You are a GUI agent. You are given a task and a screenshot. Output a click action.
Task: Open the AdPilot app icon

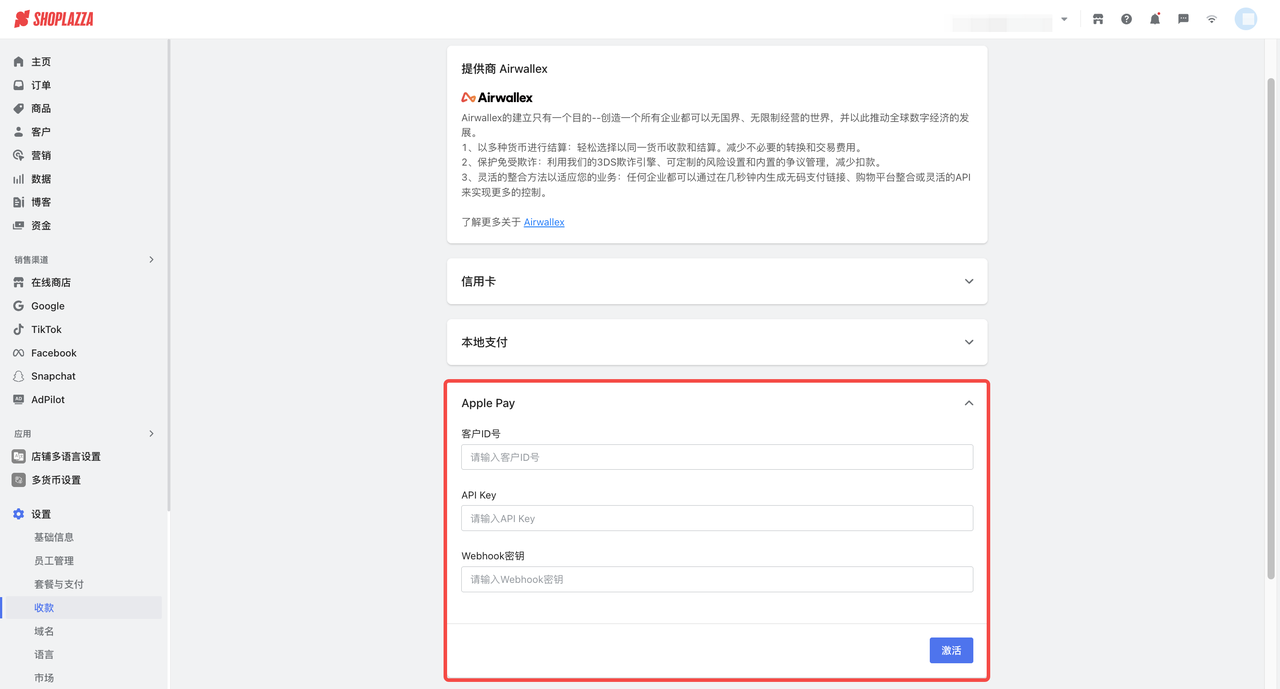point(16,399)
